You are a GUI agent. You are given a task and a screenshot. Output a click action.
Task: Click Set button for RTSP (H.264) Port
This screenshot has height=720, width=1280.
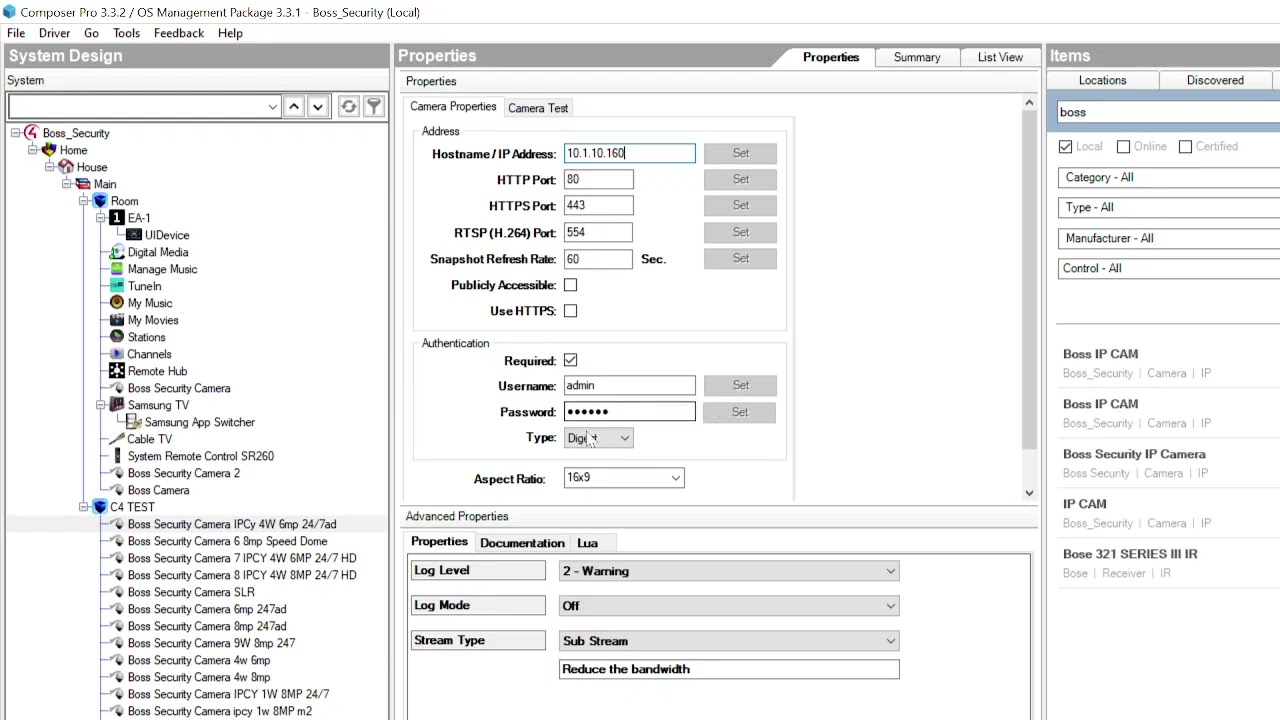[740, 232]
